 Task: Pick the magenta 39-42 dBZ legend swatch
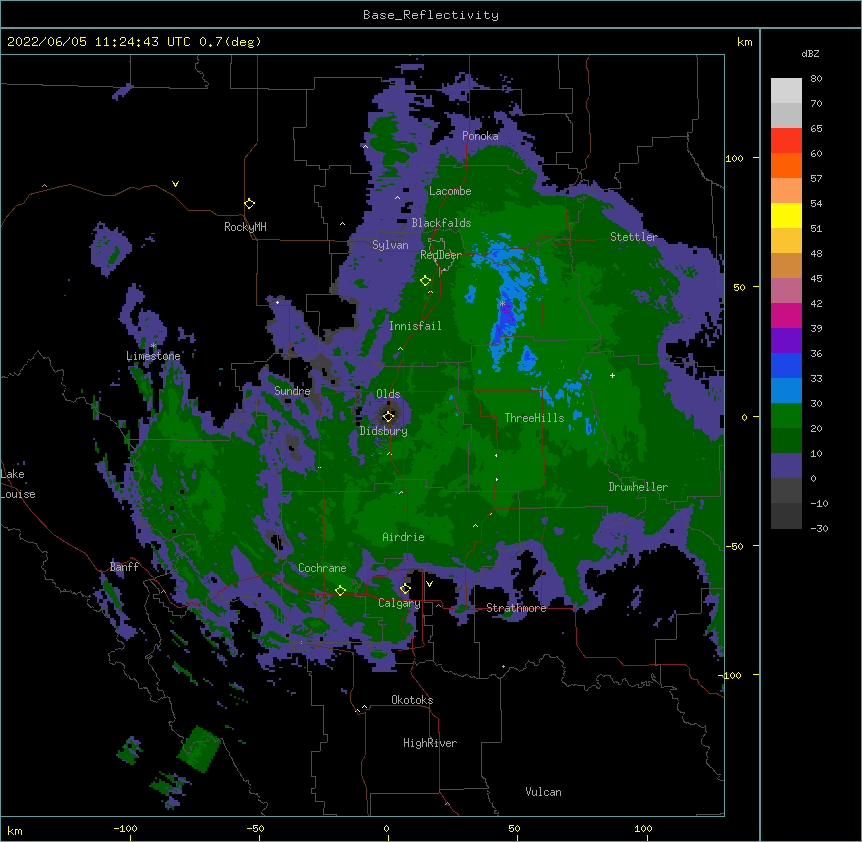[x=786, y=315]
